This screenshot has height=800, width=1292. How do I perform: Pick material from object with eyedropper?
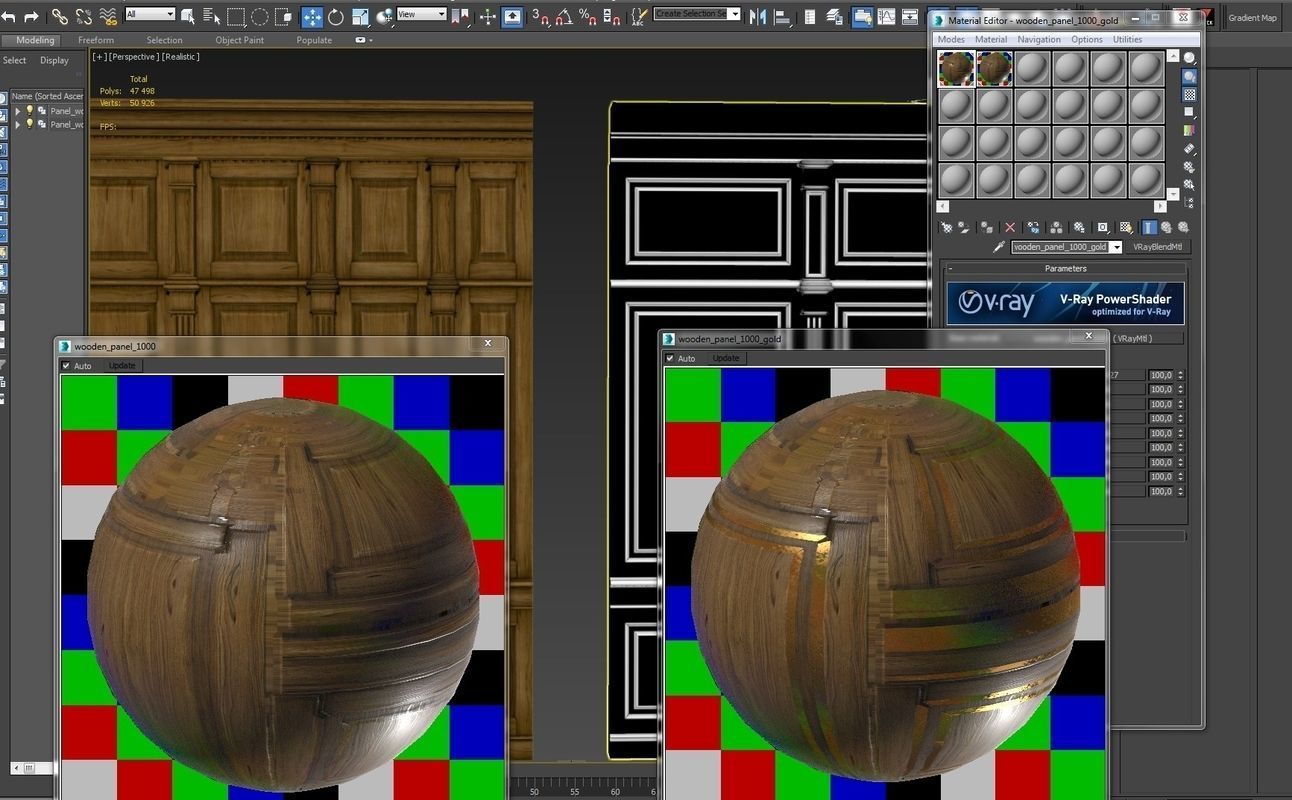pos(998,246)
